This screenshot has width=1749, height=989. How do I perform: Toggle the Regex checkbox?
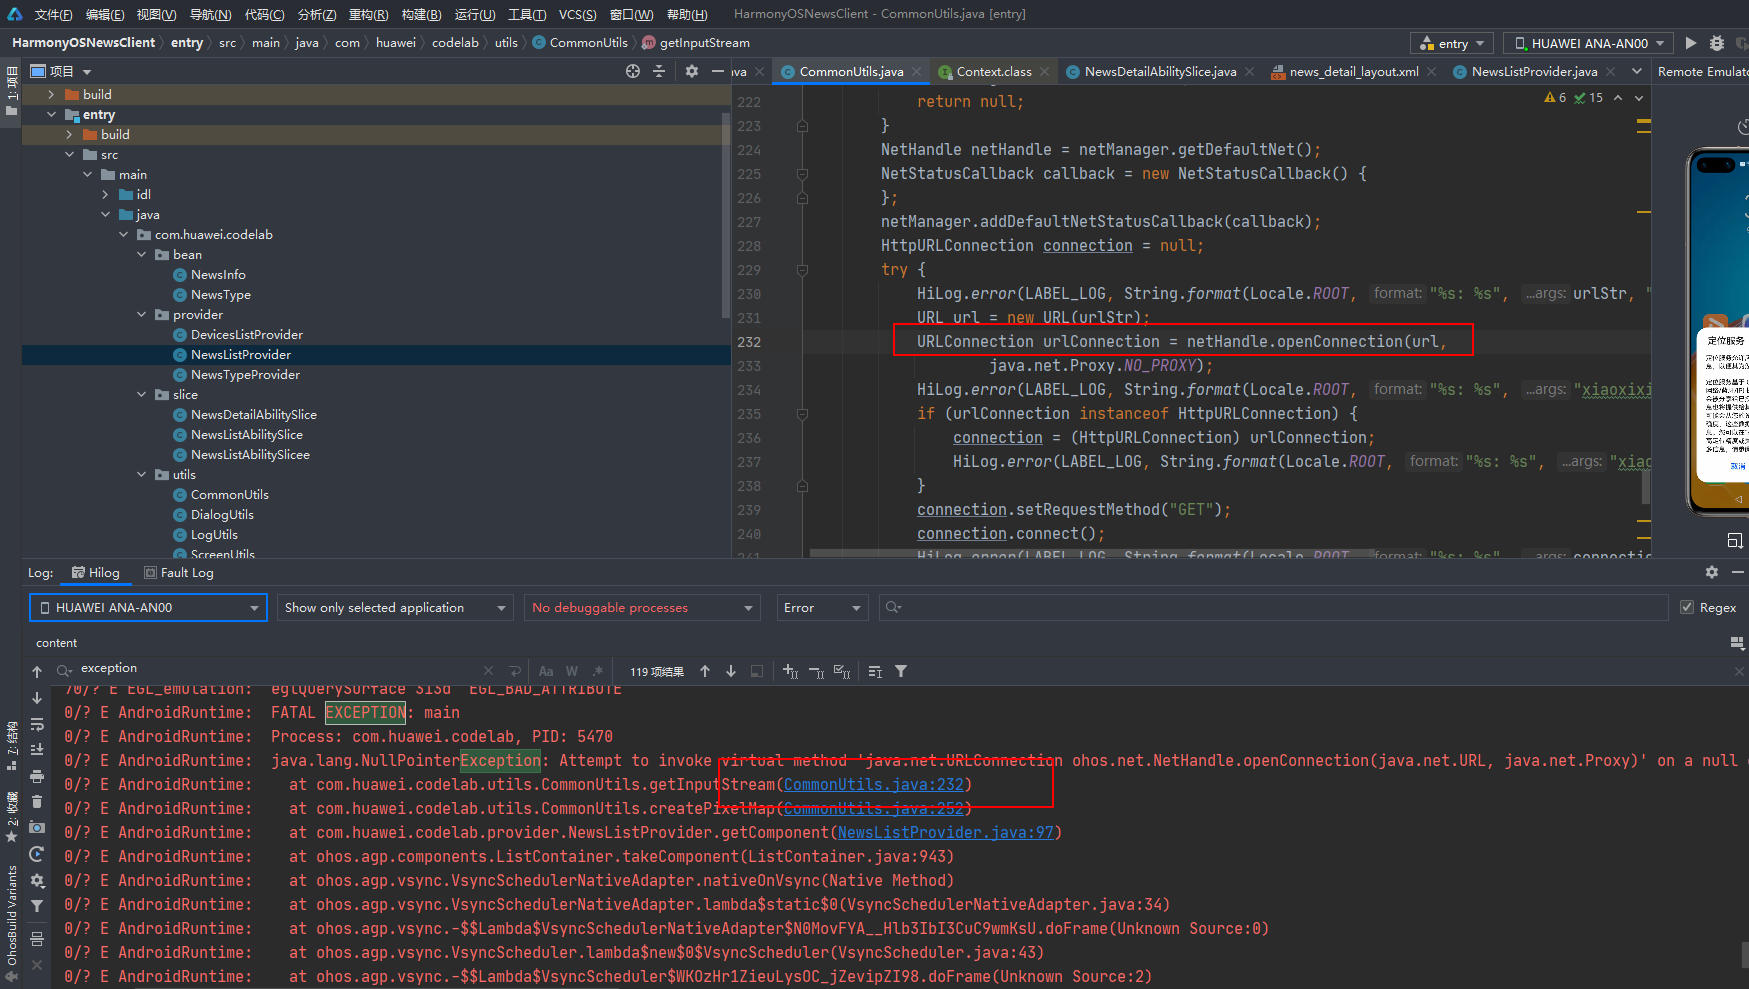(x=1687, y=607)
